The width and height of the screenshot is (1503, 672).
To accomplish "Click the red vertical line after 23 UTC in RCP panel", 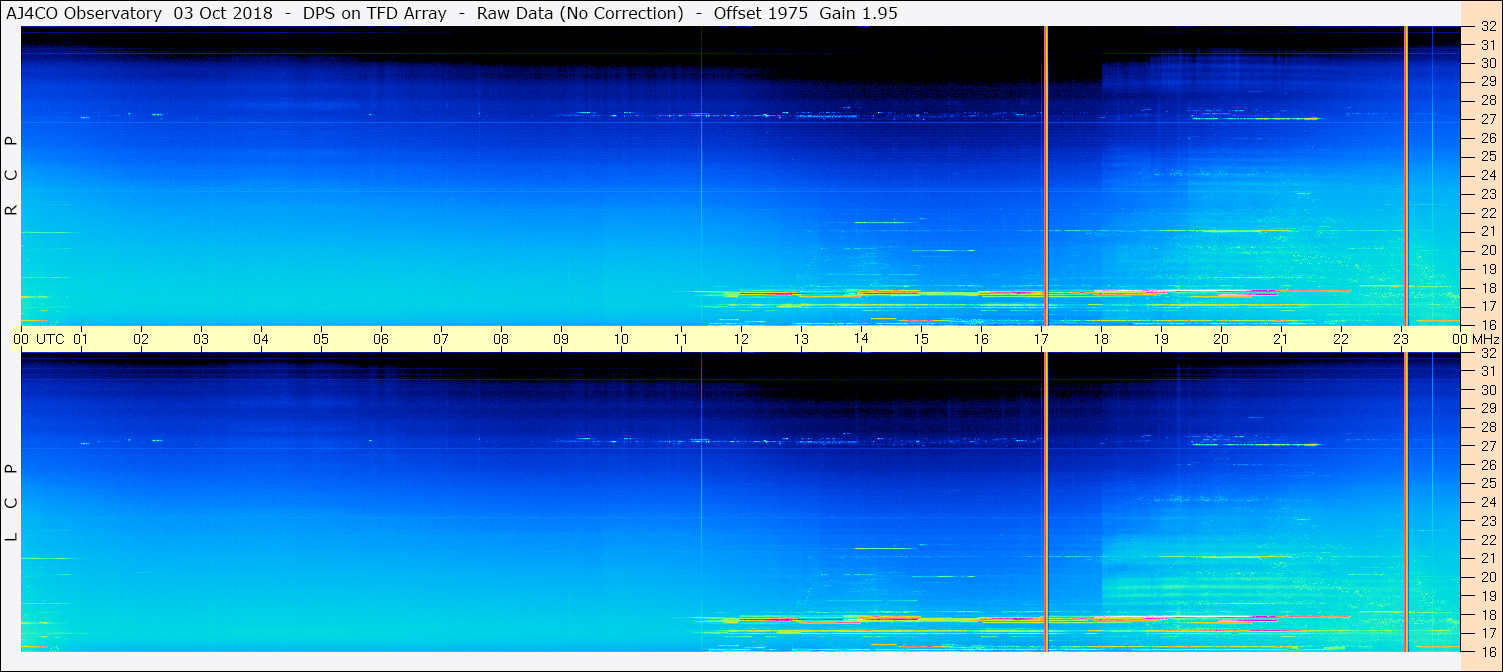I will 1406,176.
